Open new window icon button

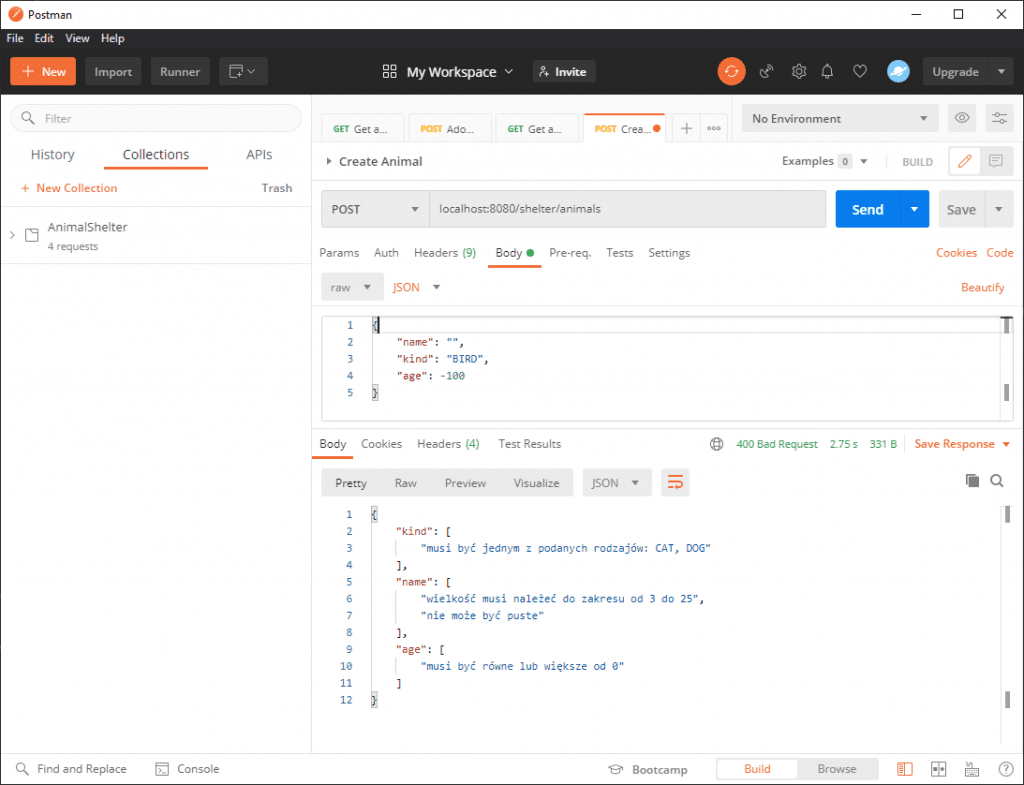pos(242,72)
